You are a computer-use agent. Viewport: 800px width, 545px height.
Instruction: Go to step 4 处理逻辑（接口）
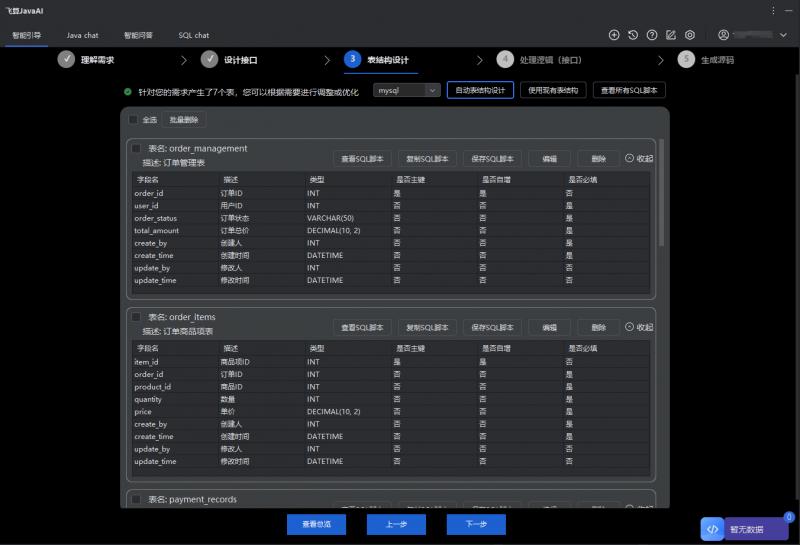tap(540, 60)
